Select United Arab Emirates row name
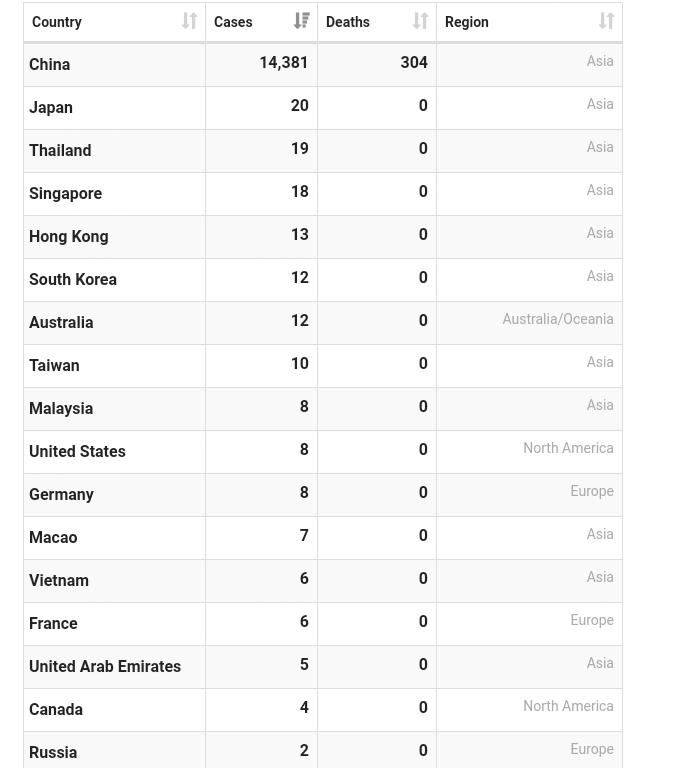Image resolution: width=683 pixels, height=768 pixels. (105, 667)
